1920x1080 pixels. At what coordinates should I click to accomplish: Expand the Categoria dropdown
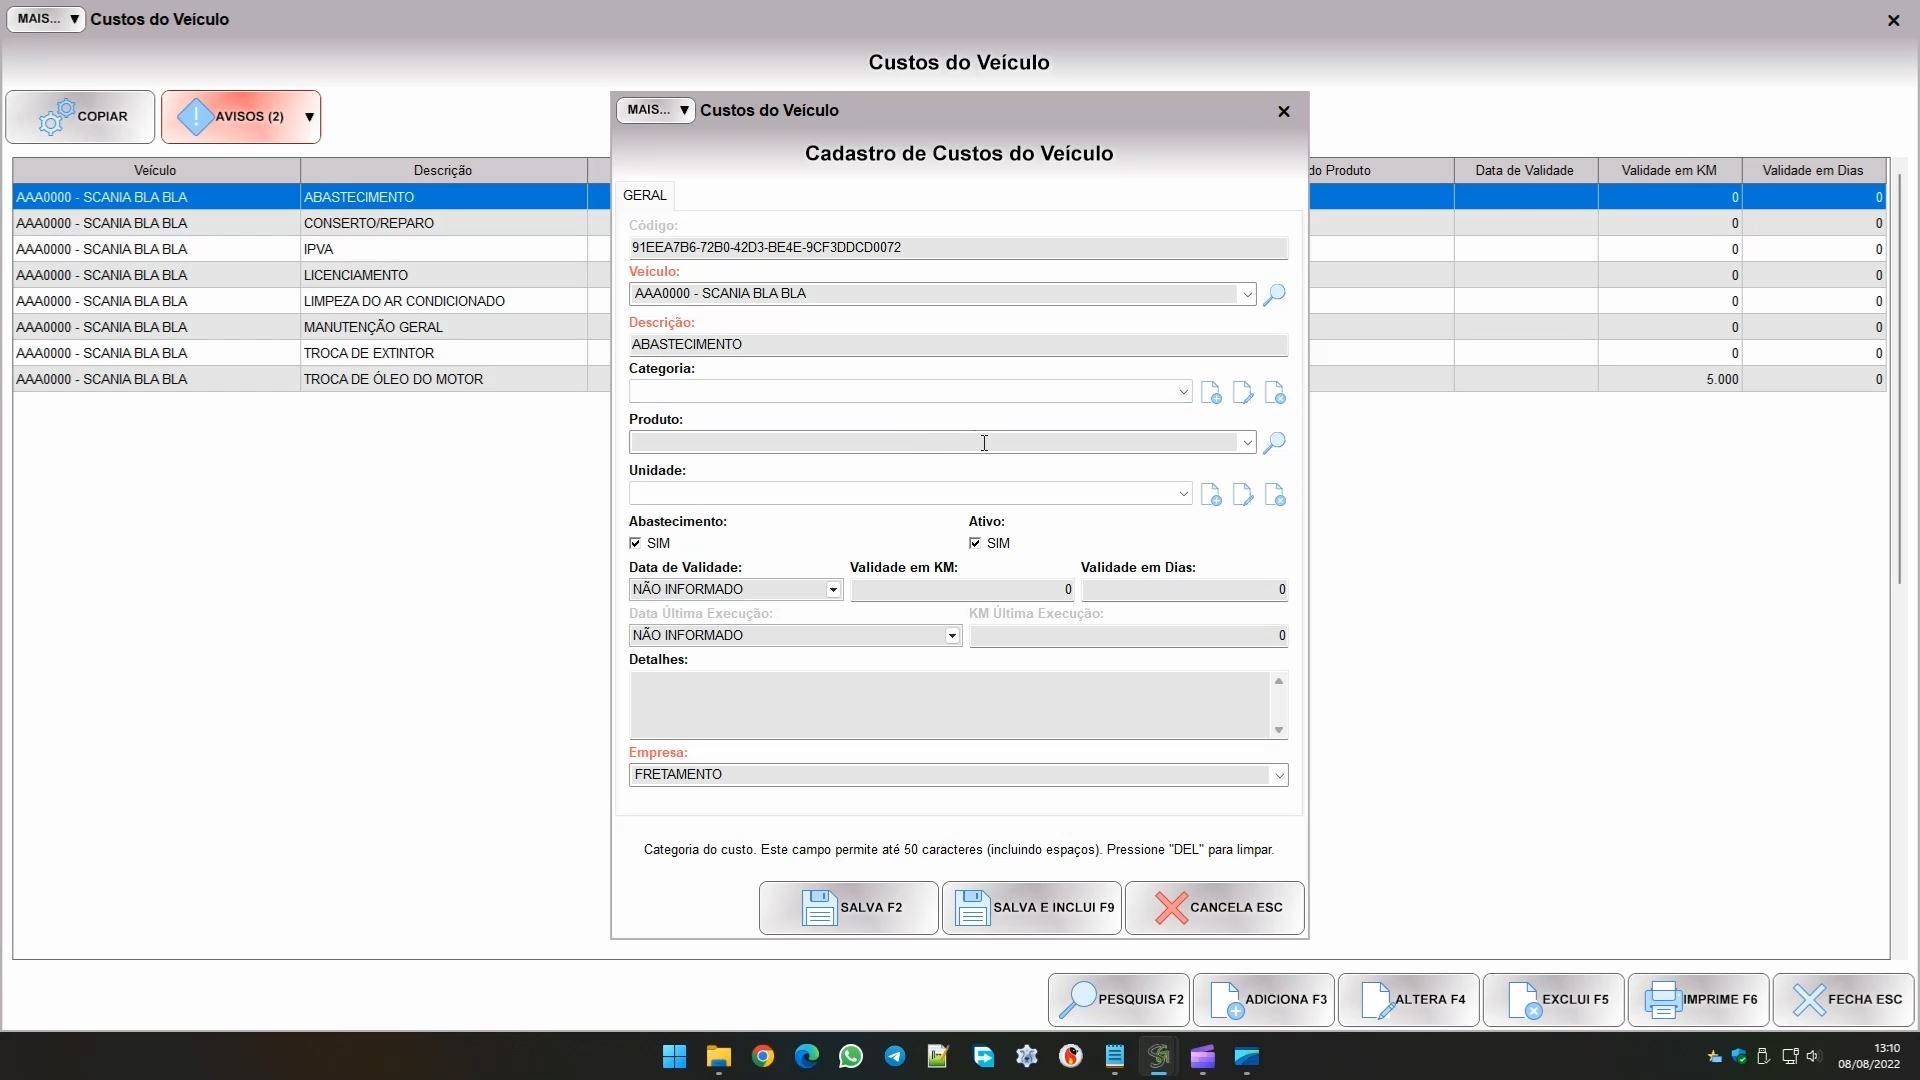tap(1183, 392)
